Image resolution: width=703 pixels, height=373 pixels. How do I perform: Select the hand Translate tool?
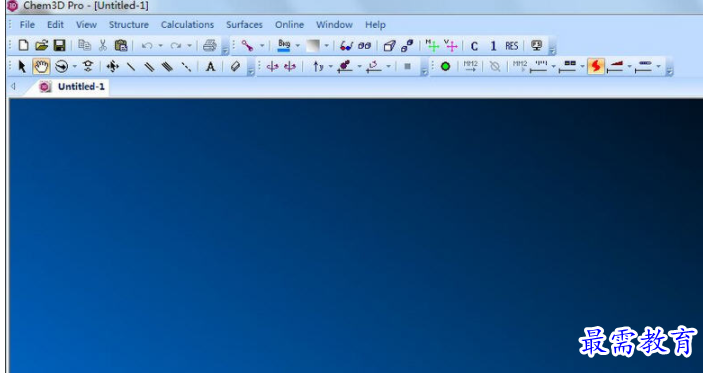(x=41, y=66)
